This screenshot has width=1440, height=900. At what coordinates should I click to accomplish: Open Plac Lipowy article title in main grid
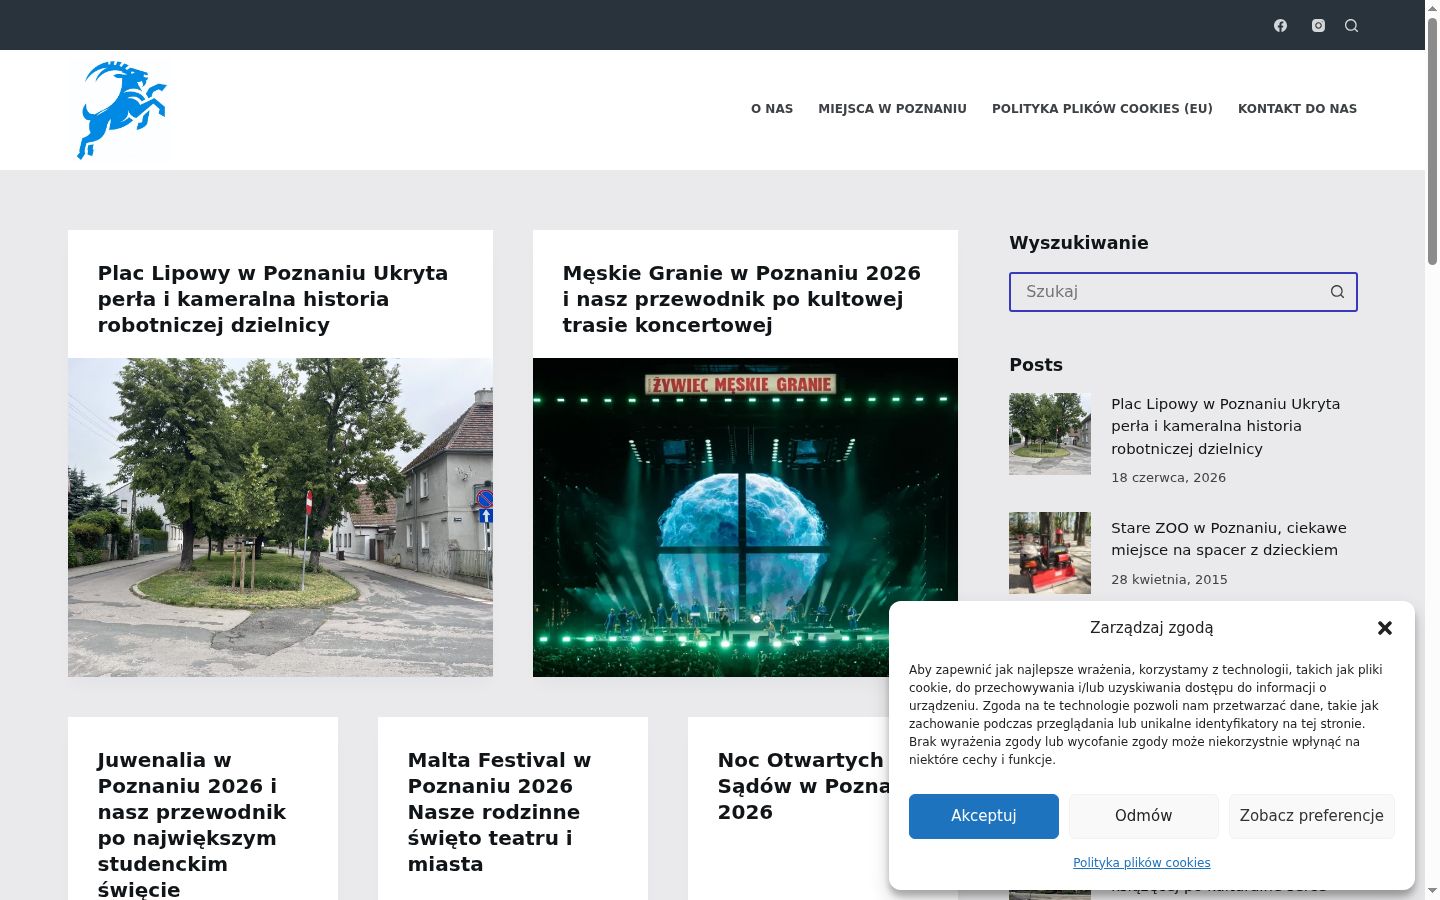(273, 299)
